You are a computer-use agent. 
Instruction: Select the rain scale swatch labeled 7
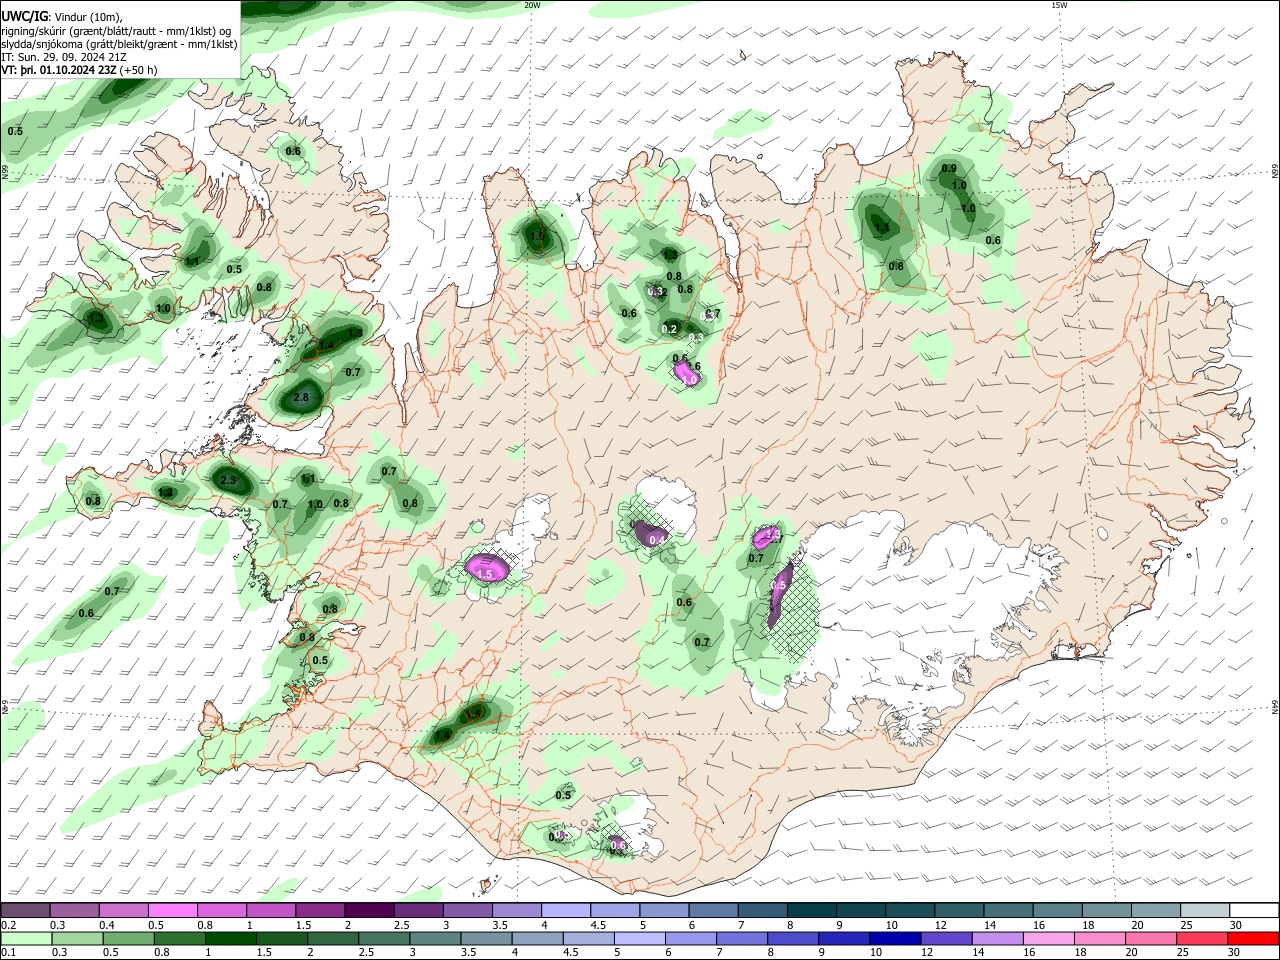[740, 938]
